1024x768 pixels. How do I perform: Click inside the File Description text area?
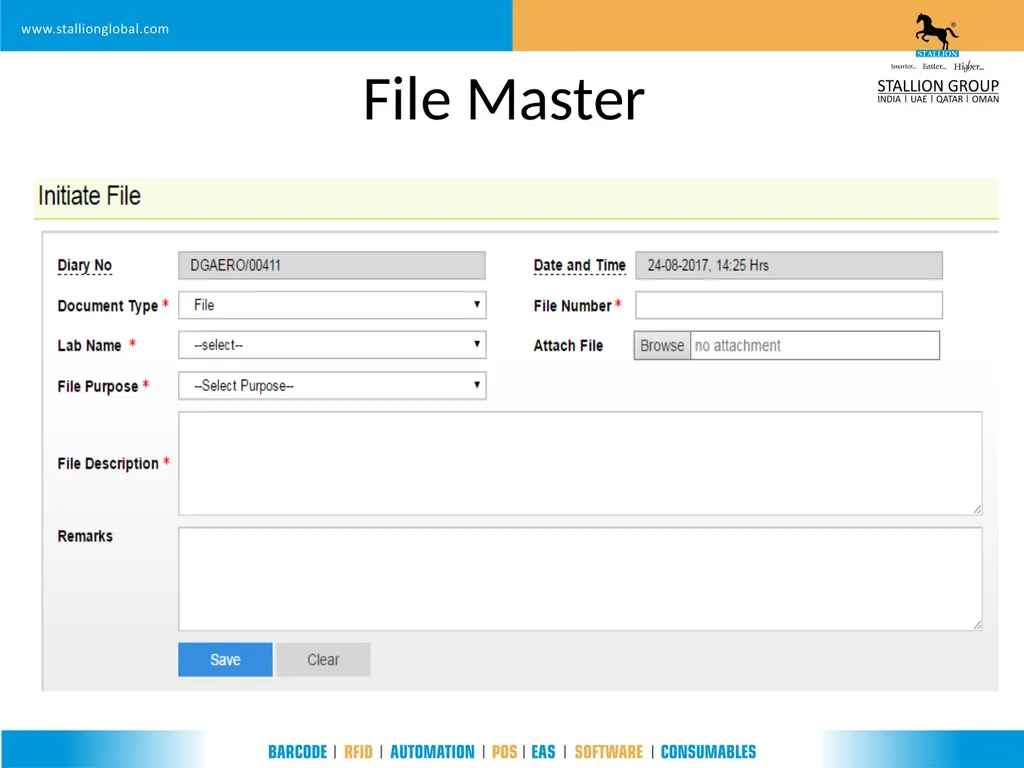pyautogui.click(x=580, y=463)
